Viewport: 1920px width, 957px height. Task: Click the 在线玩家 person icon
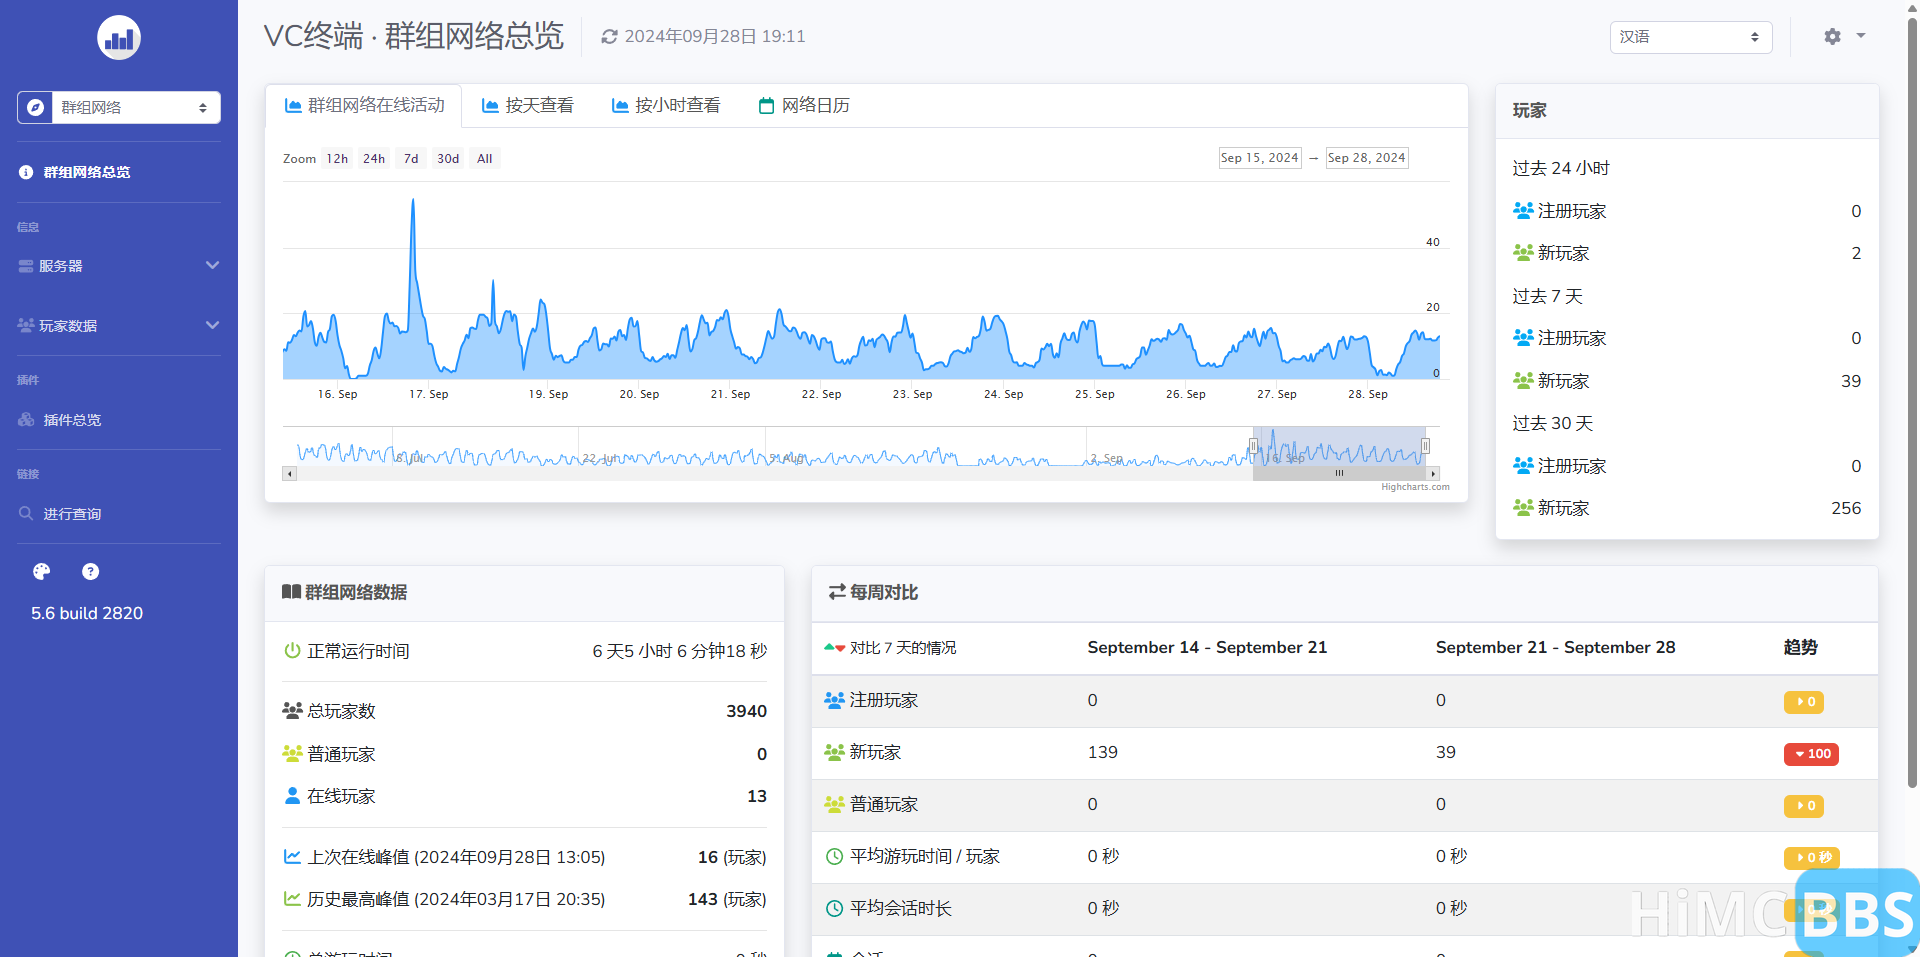click(292, 796)
